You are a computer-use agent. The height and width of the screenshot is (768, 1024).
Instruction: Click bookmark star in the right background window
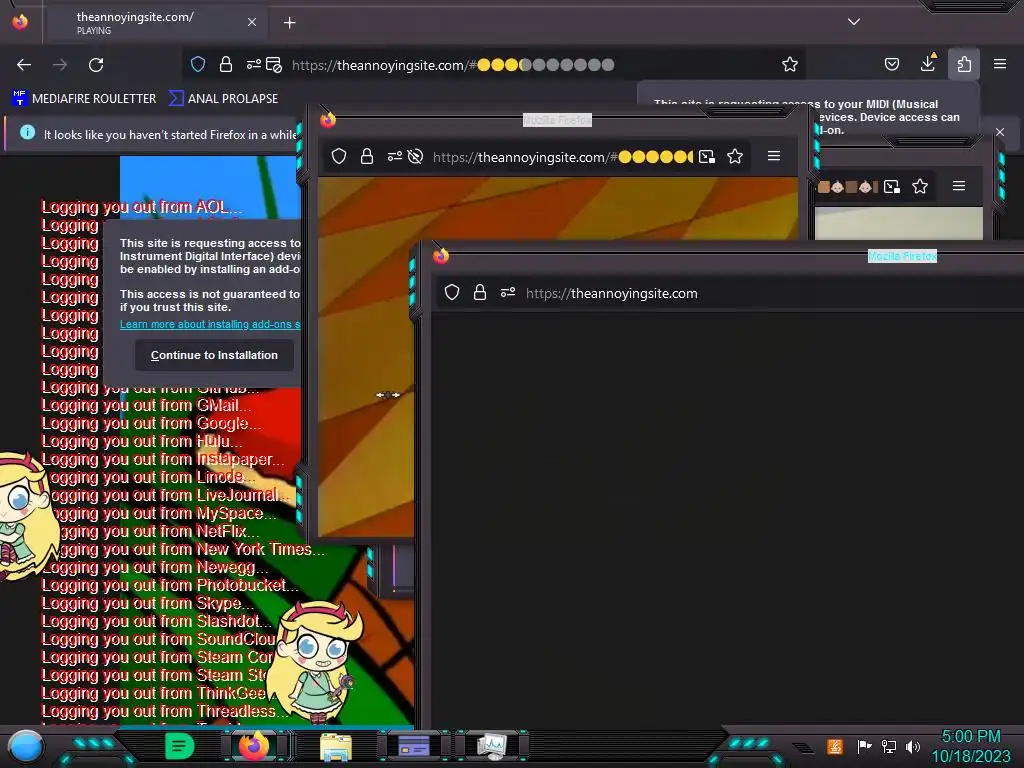tap(920, 186)
